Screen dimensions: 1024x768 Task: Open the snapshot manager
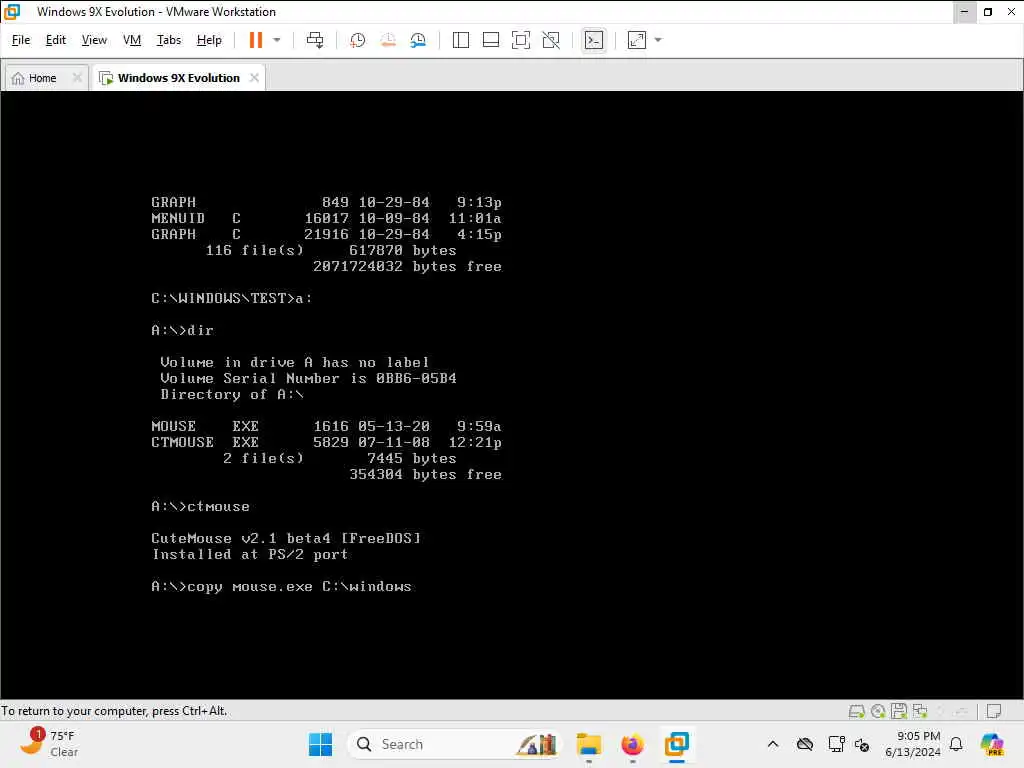tap(418, 40)
